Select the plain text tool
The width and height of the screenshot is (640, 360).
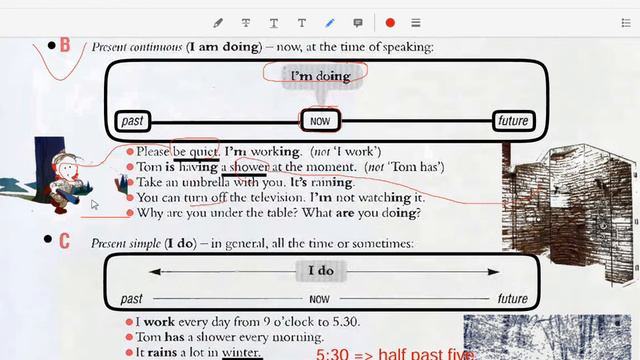click(x=302, y=23)
